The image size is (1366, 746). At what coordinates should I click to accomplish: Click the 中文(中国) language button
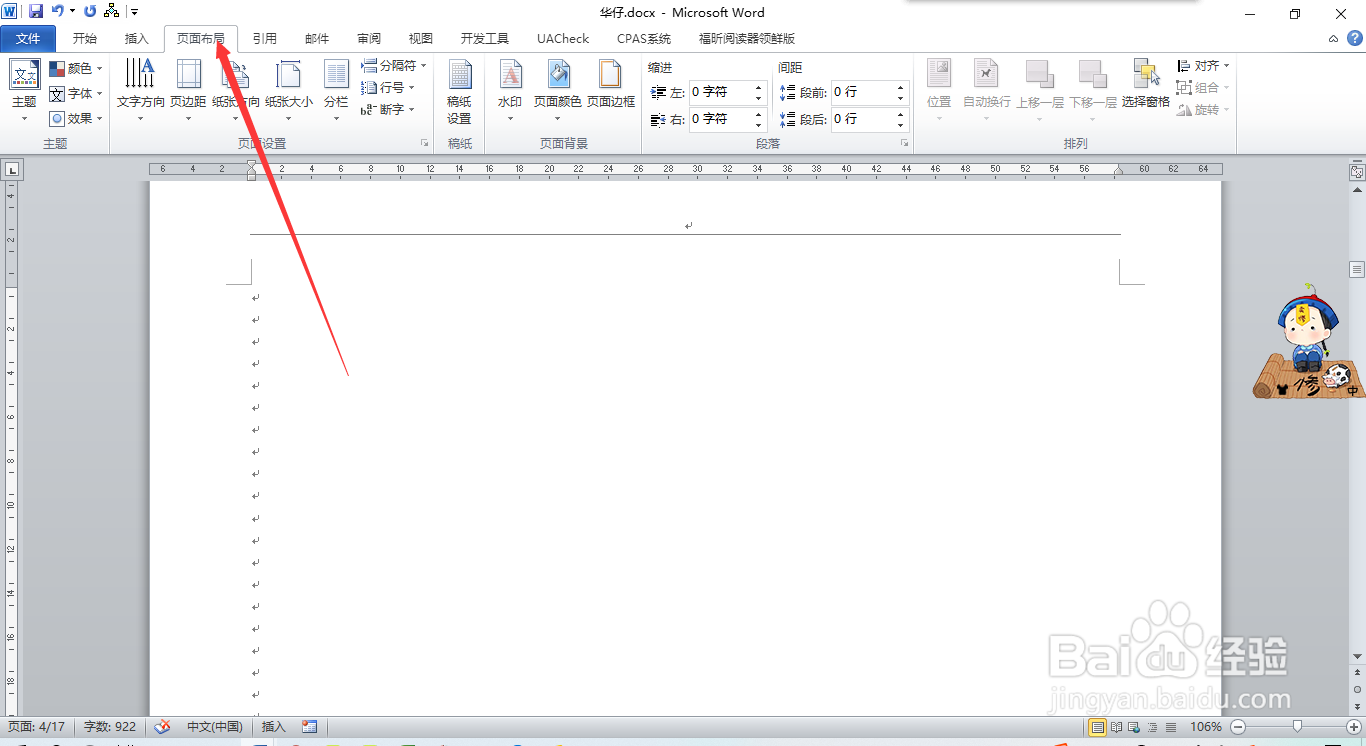pyautogui.click(x=215, y=727)
